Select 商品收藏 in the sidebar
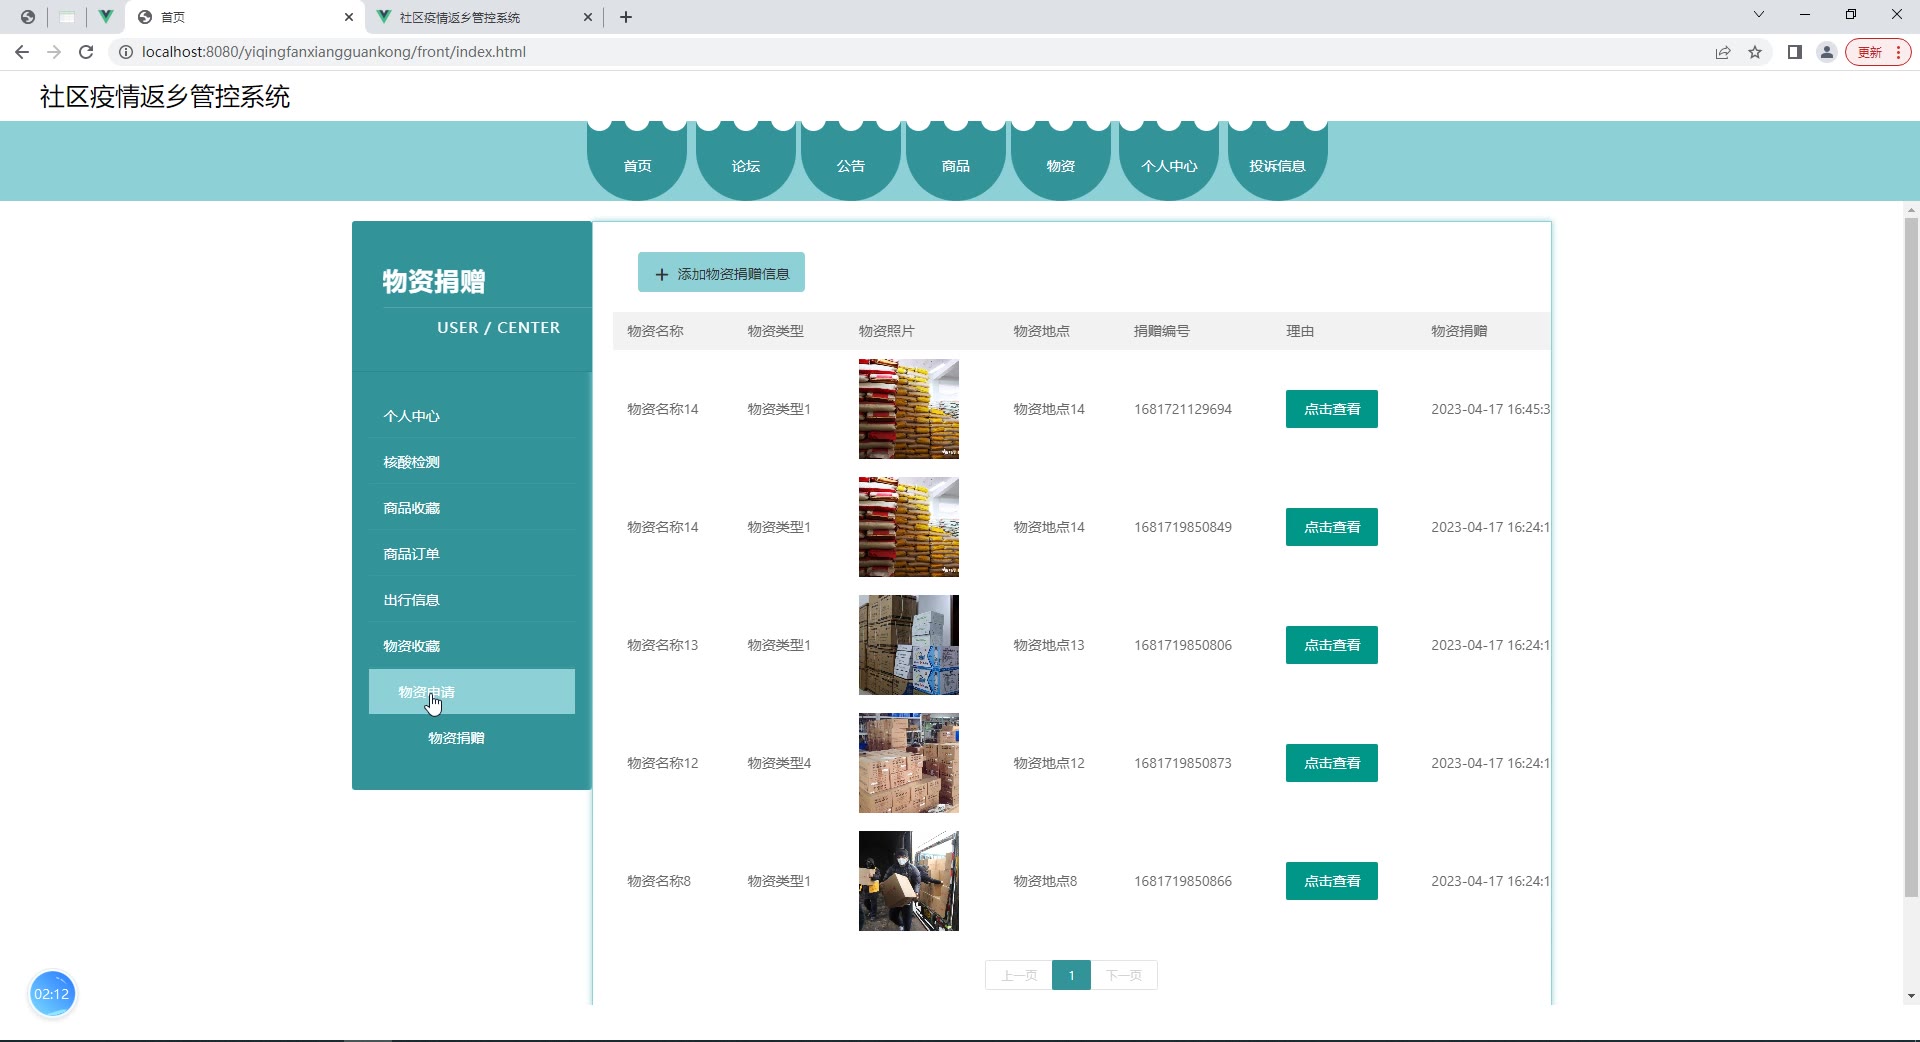Viewport: 1920px width, 1042px height. tap(472, 508)
